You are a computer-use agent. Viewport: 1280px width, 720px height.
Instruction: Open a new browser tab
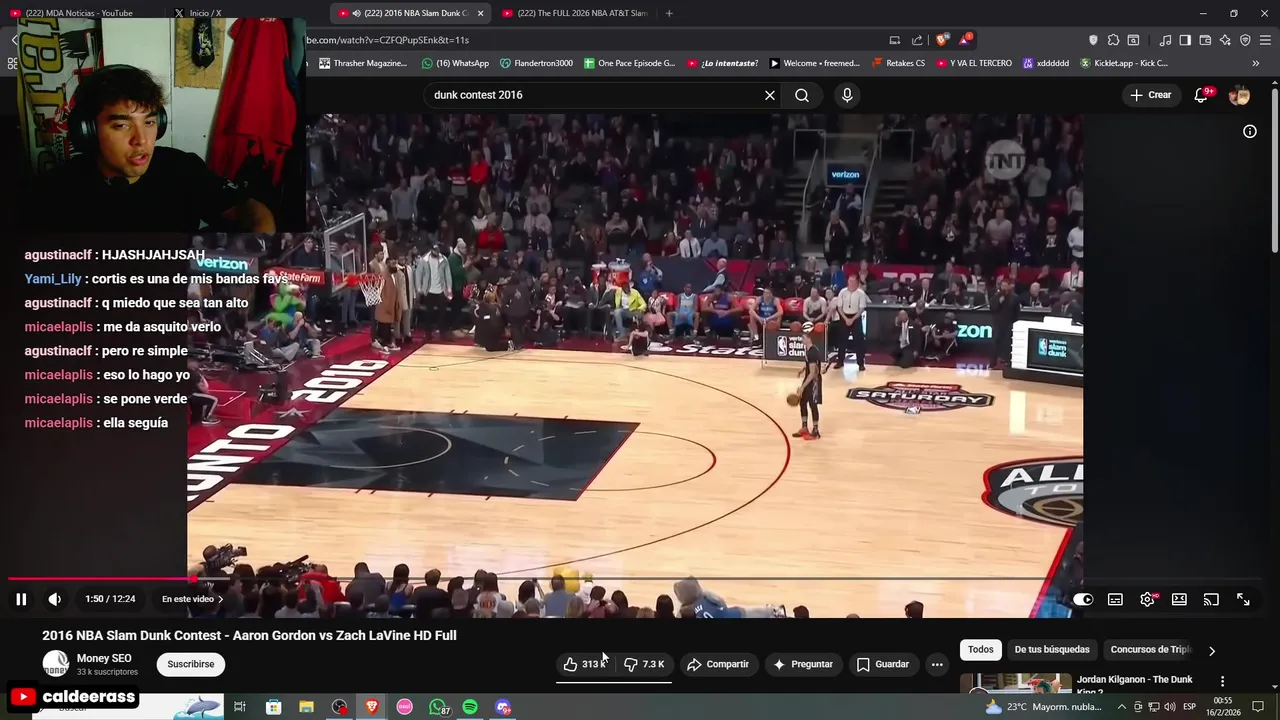tap(669, 13)
